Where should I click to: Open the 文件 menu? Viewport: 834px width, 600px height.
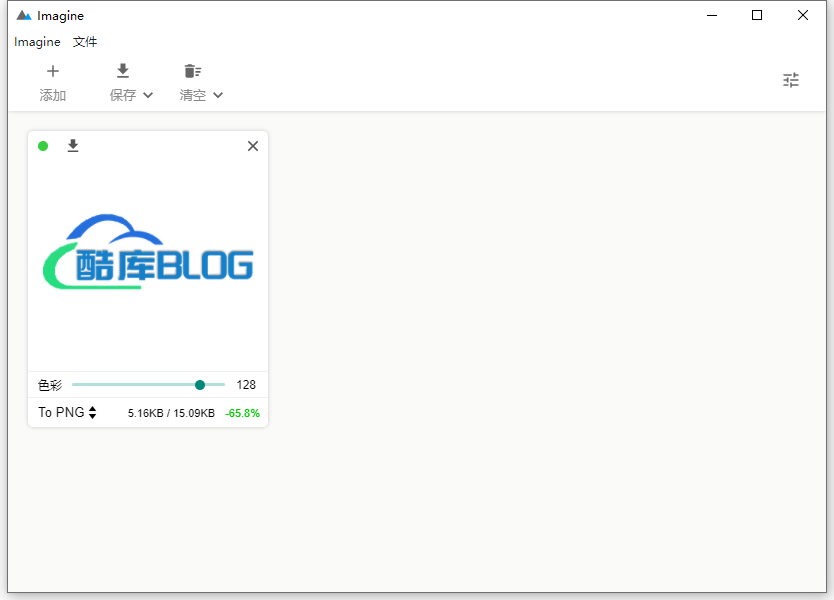85,42
